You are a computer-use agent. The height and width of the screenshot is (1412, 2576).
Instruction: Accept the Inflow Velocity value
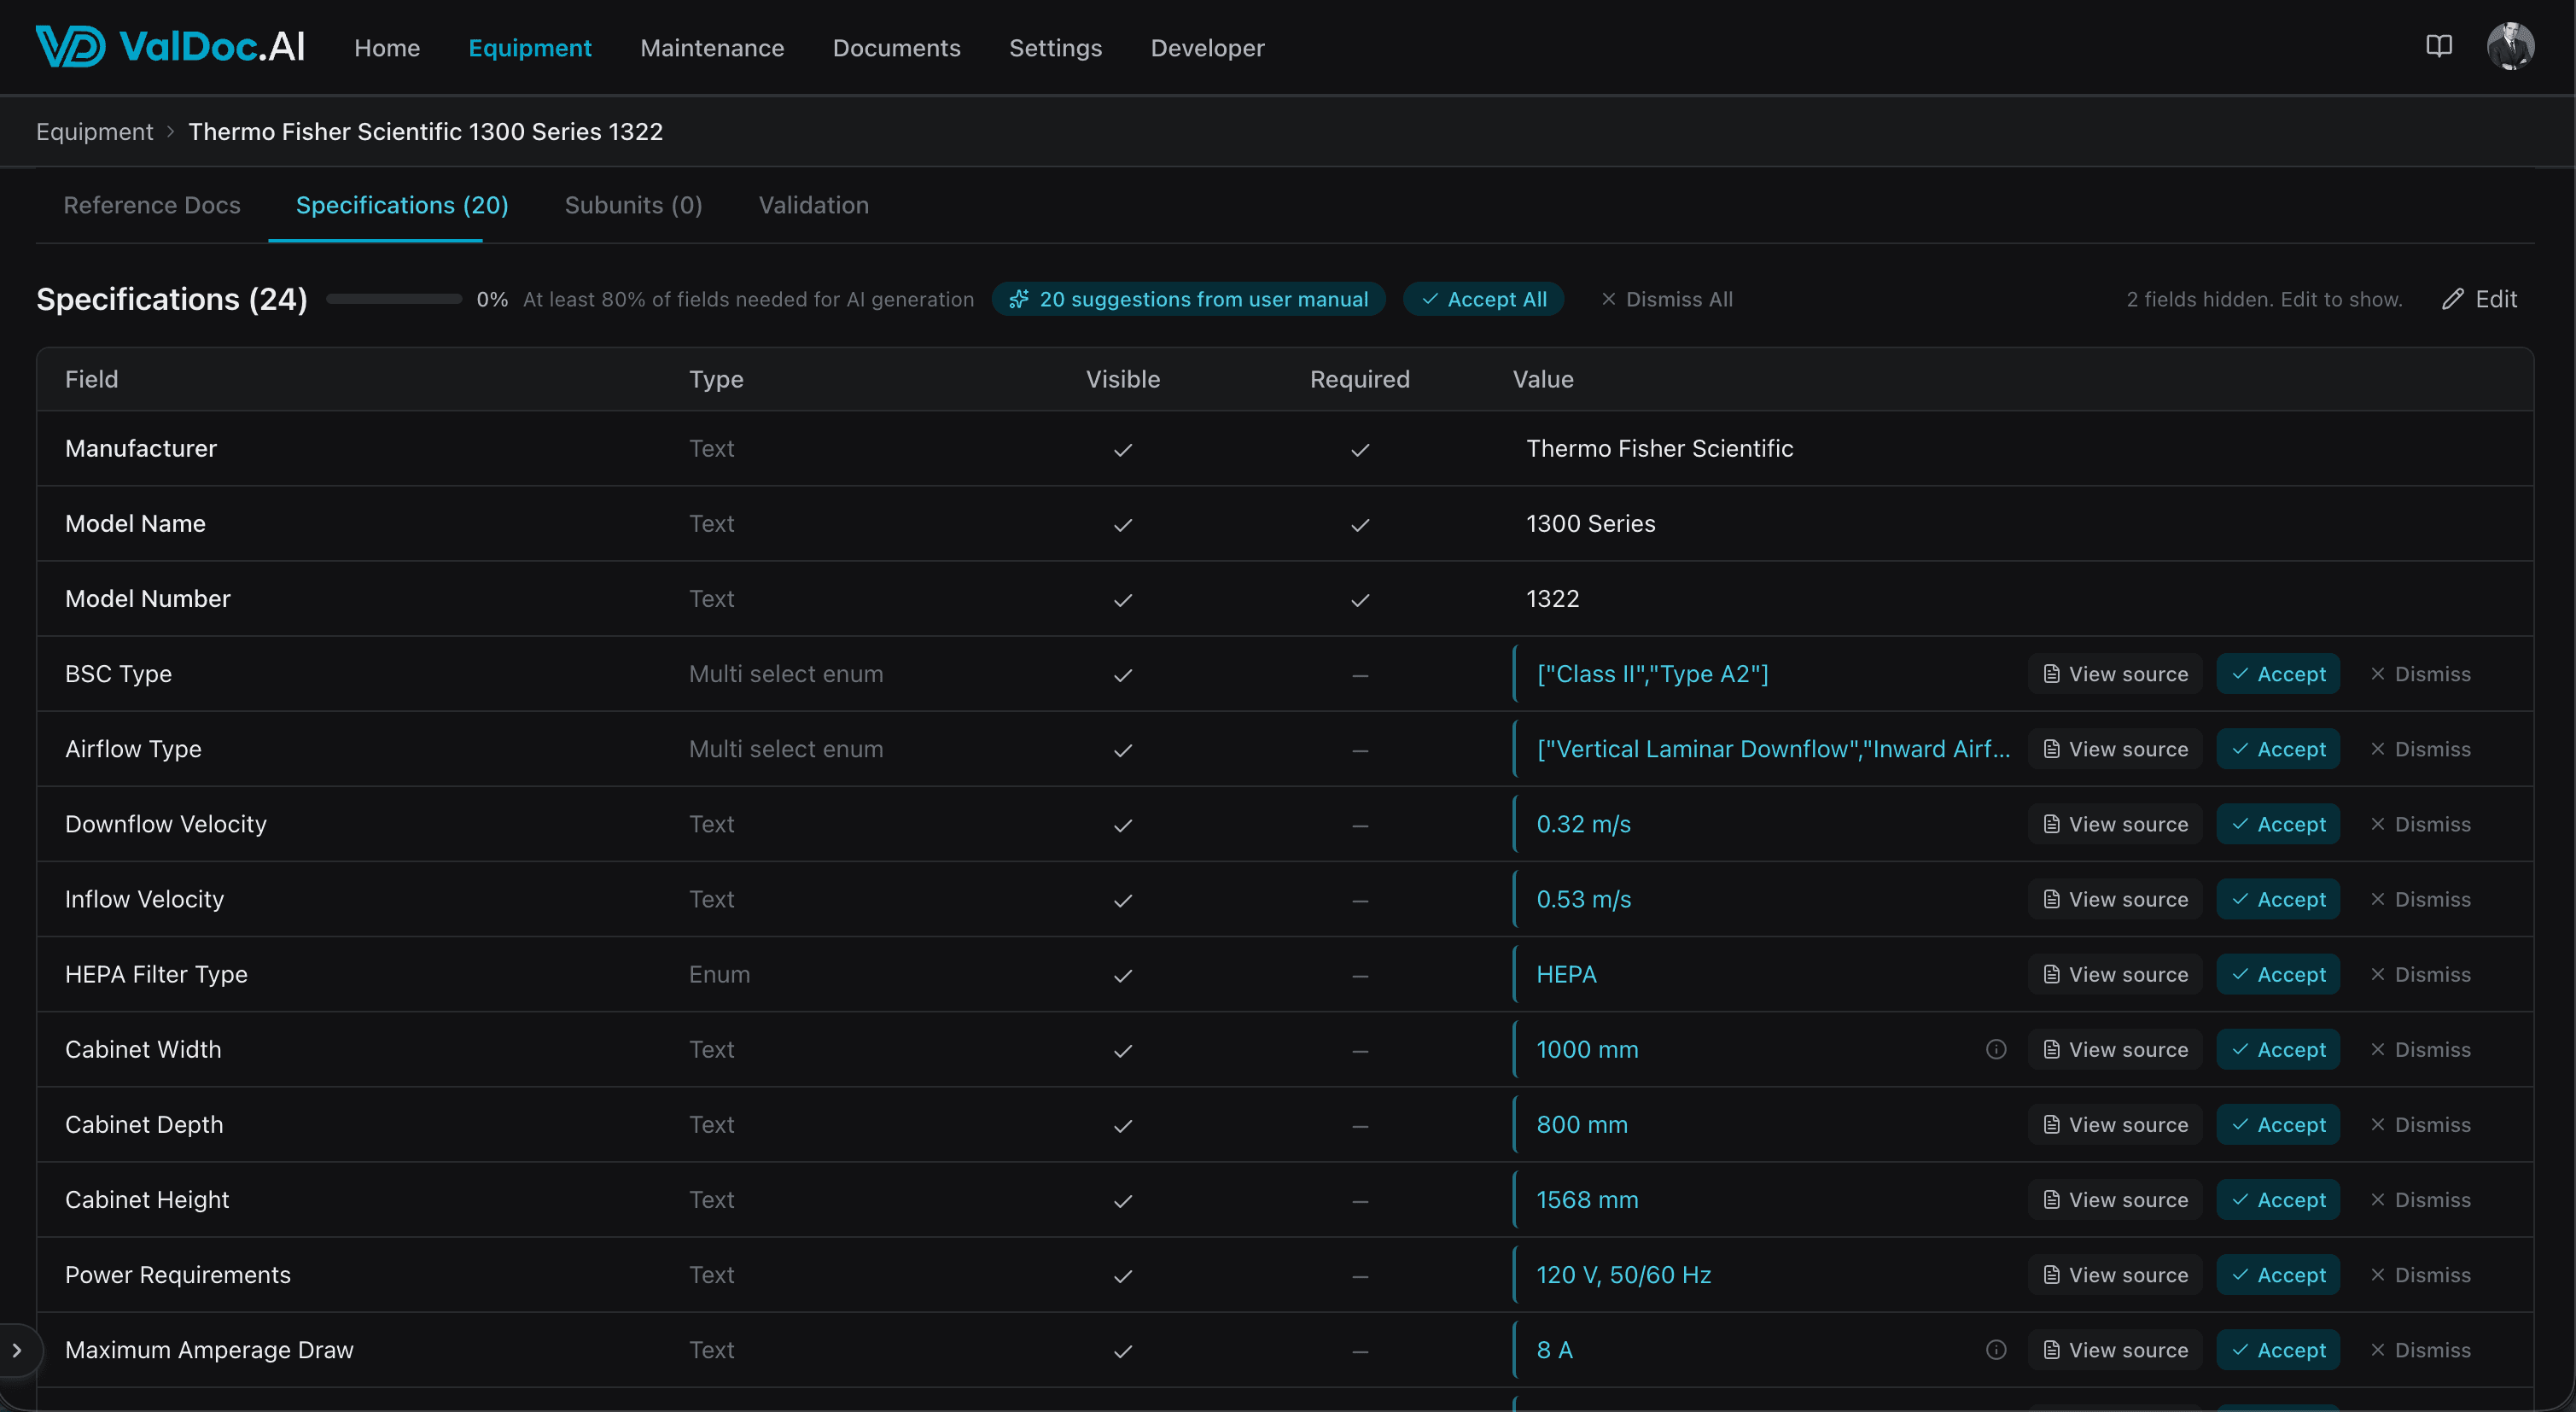2278,899
